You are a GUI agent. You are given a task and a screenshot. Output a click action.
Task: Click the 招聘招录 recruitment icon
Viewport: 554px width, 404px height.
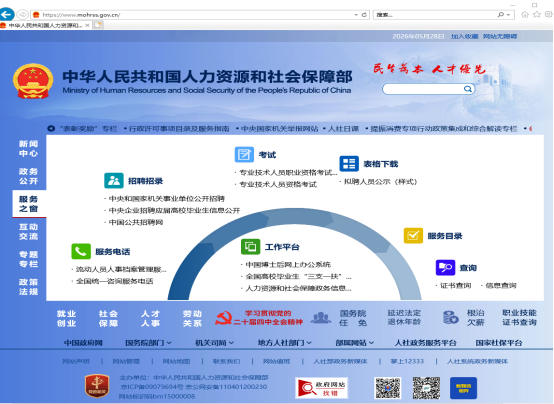(x=114, y=181)
